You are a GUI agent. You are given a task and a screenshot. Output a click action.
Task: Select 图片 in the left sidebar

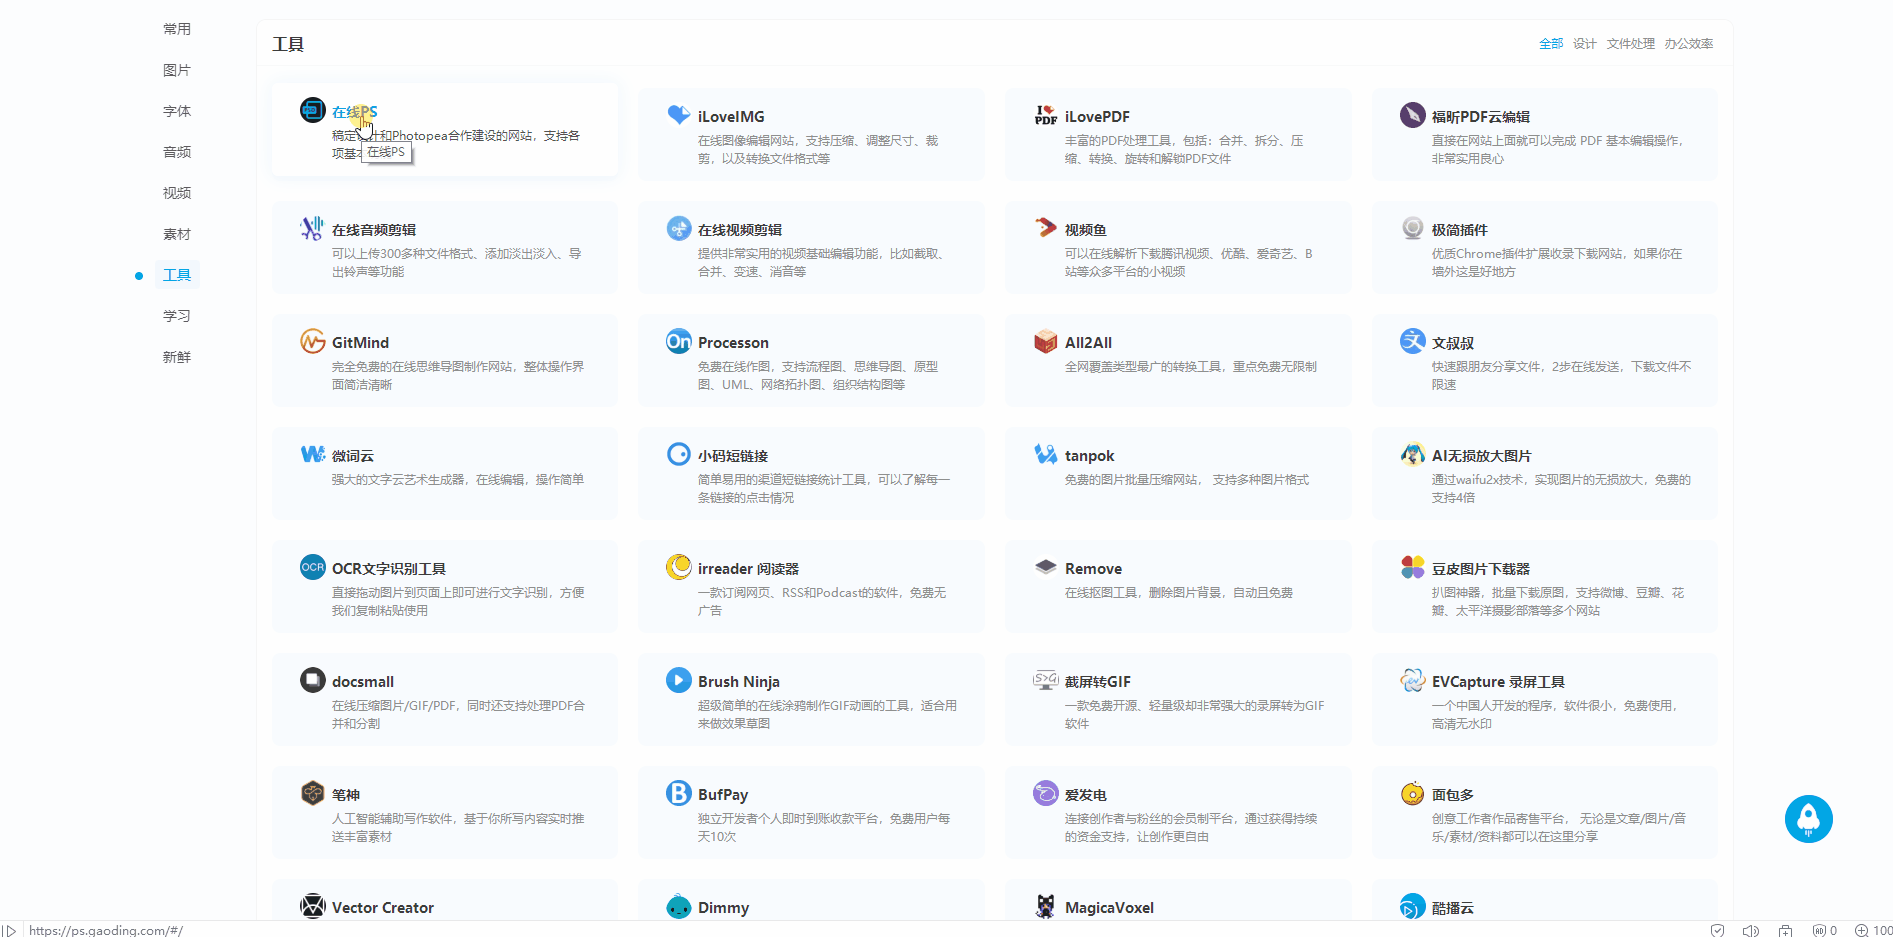point(177,70)
